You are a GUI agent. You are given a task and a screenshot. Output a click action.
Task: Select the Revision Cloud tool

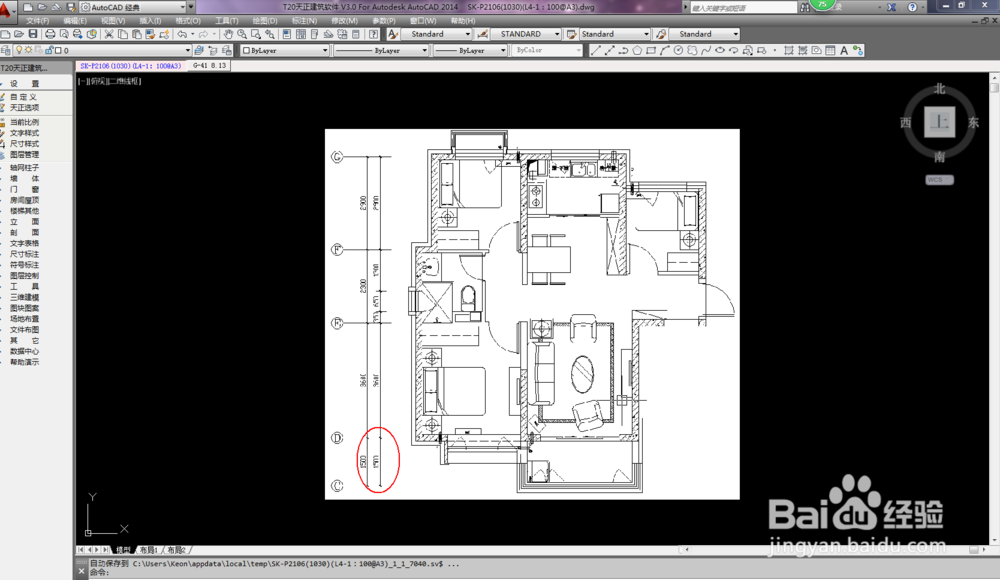pos(693,50)
